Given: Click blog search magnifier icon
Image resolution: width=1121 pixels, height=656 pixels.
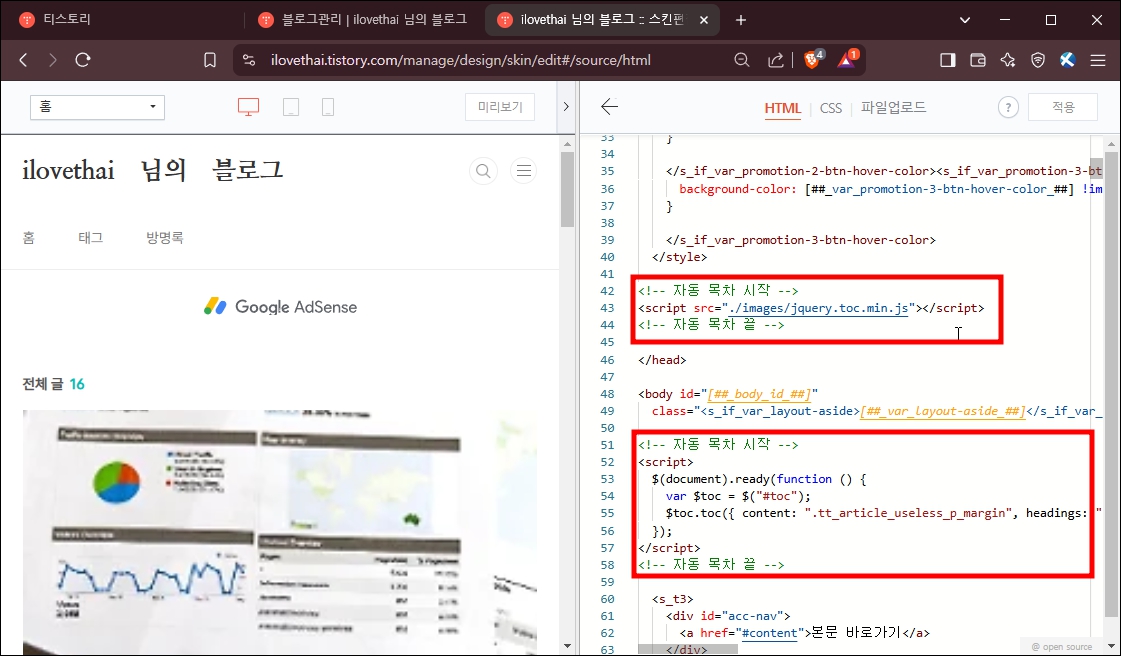Looking at the screenshot, I should point(483,171).
